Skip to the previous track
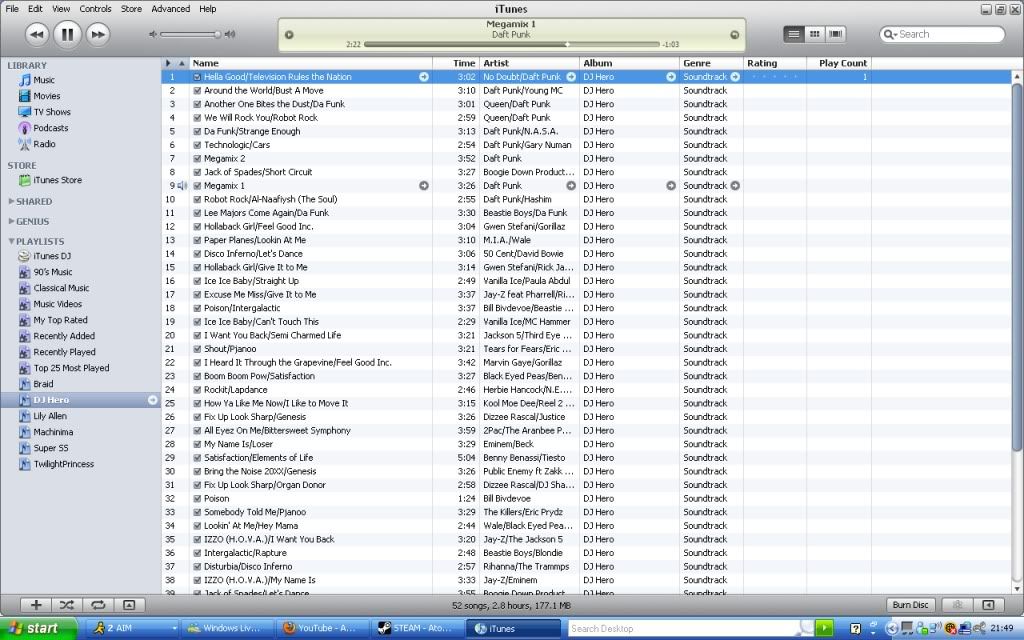The width and height of the screenshot is (1024, 640). (37, 34)
